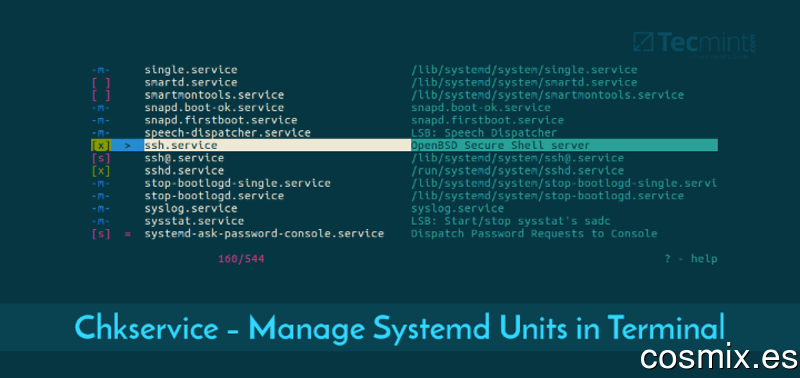Click the = stopped indicator for systemd-ask-password-console.service
Image resolution: width=800 pixels, height=378 pixels.
pos(128,234)
